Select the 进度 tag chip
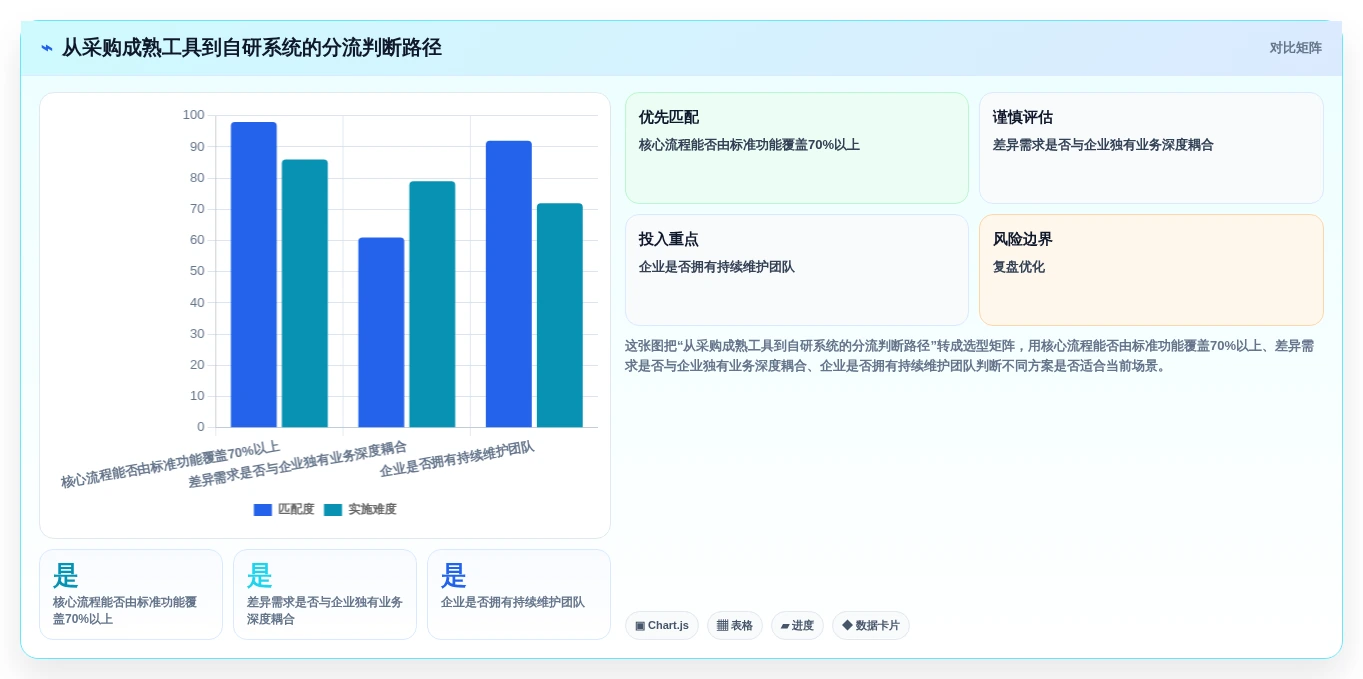This screenshot has width=1363, height=679. point(797,626)
